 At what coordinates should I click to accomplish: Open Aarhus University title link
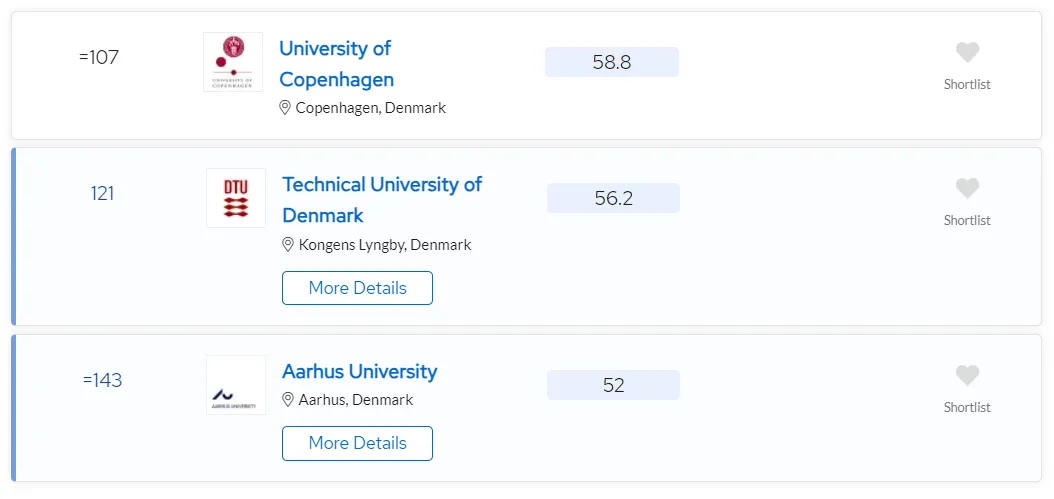(360, 371)
